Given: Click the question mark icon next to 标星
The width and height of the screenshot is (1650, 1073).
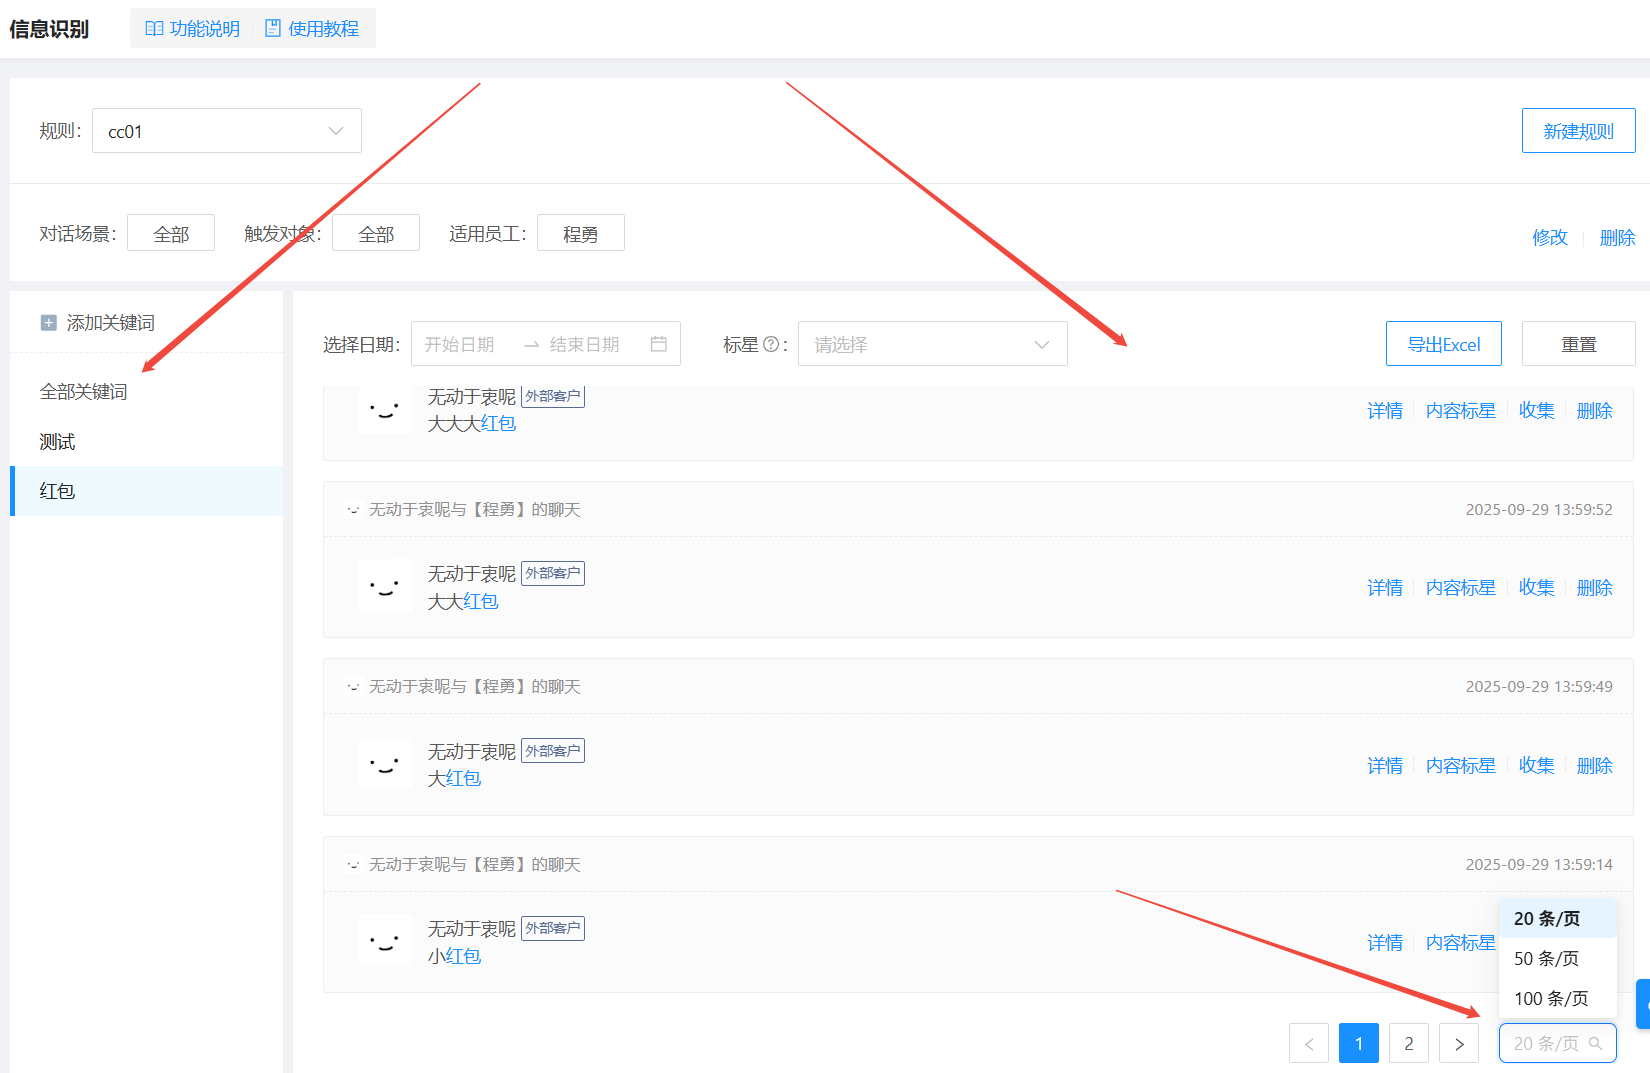Looking at the screenshot, I should pos(771,344).
